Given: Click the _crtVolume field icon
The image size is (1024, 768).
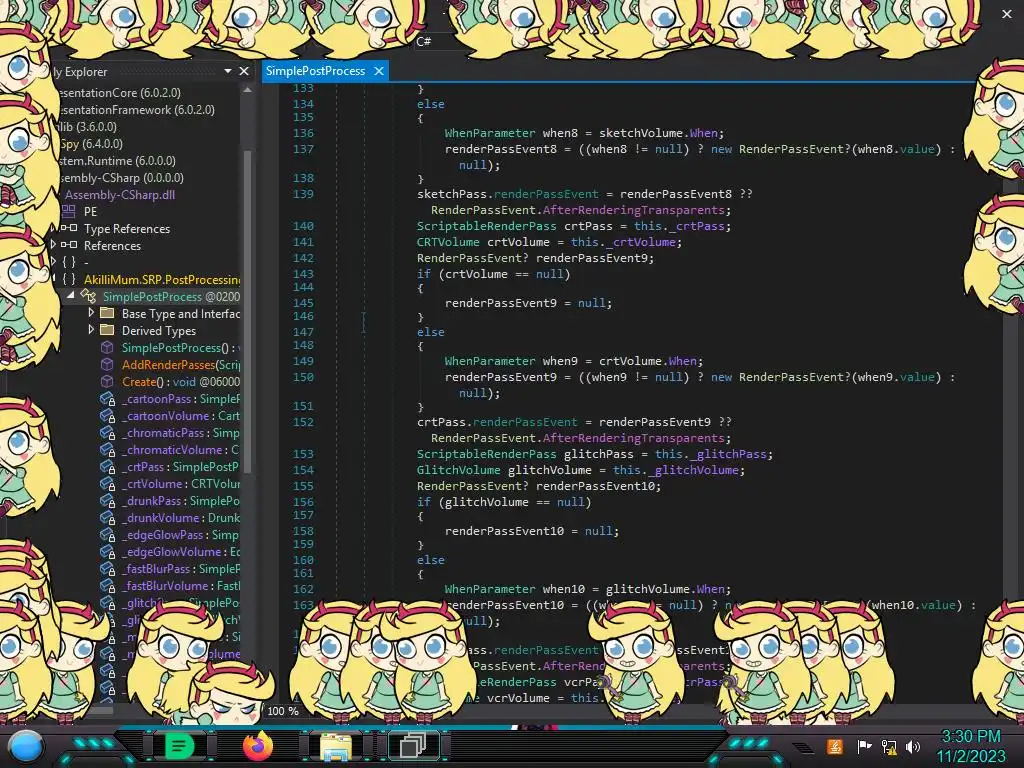Looking at the screenshot, I should click(107, 483).
